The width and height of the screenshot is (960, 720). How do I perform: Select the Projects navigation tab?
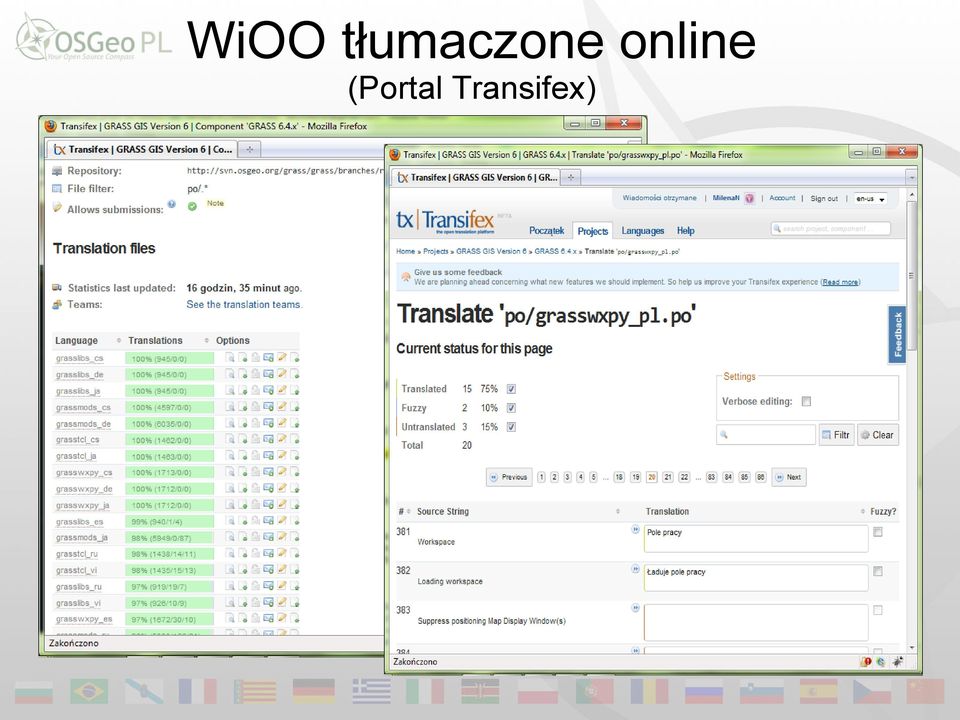[593, 231]
